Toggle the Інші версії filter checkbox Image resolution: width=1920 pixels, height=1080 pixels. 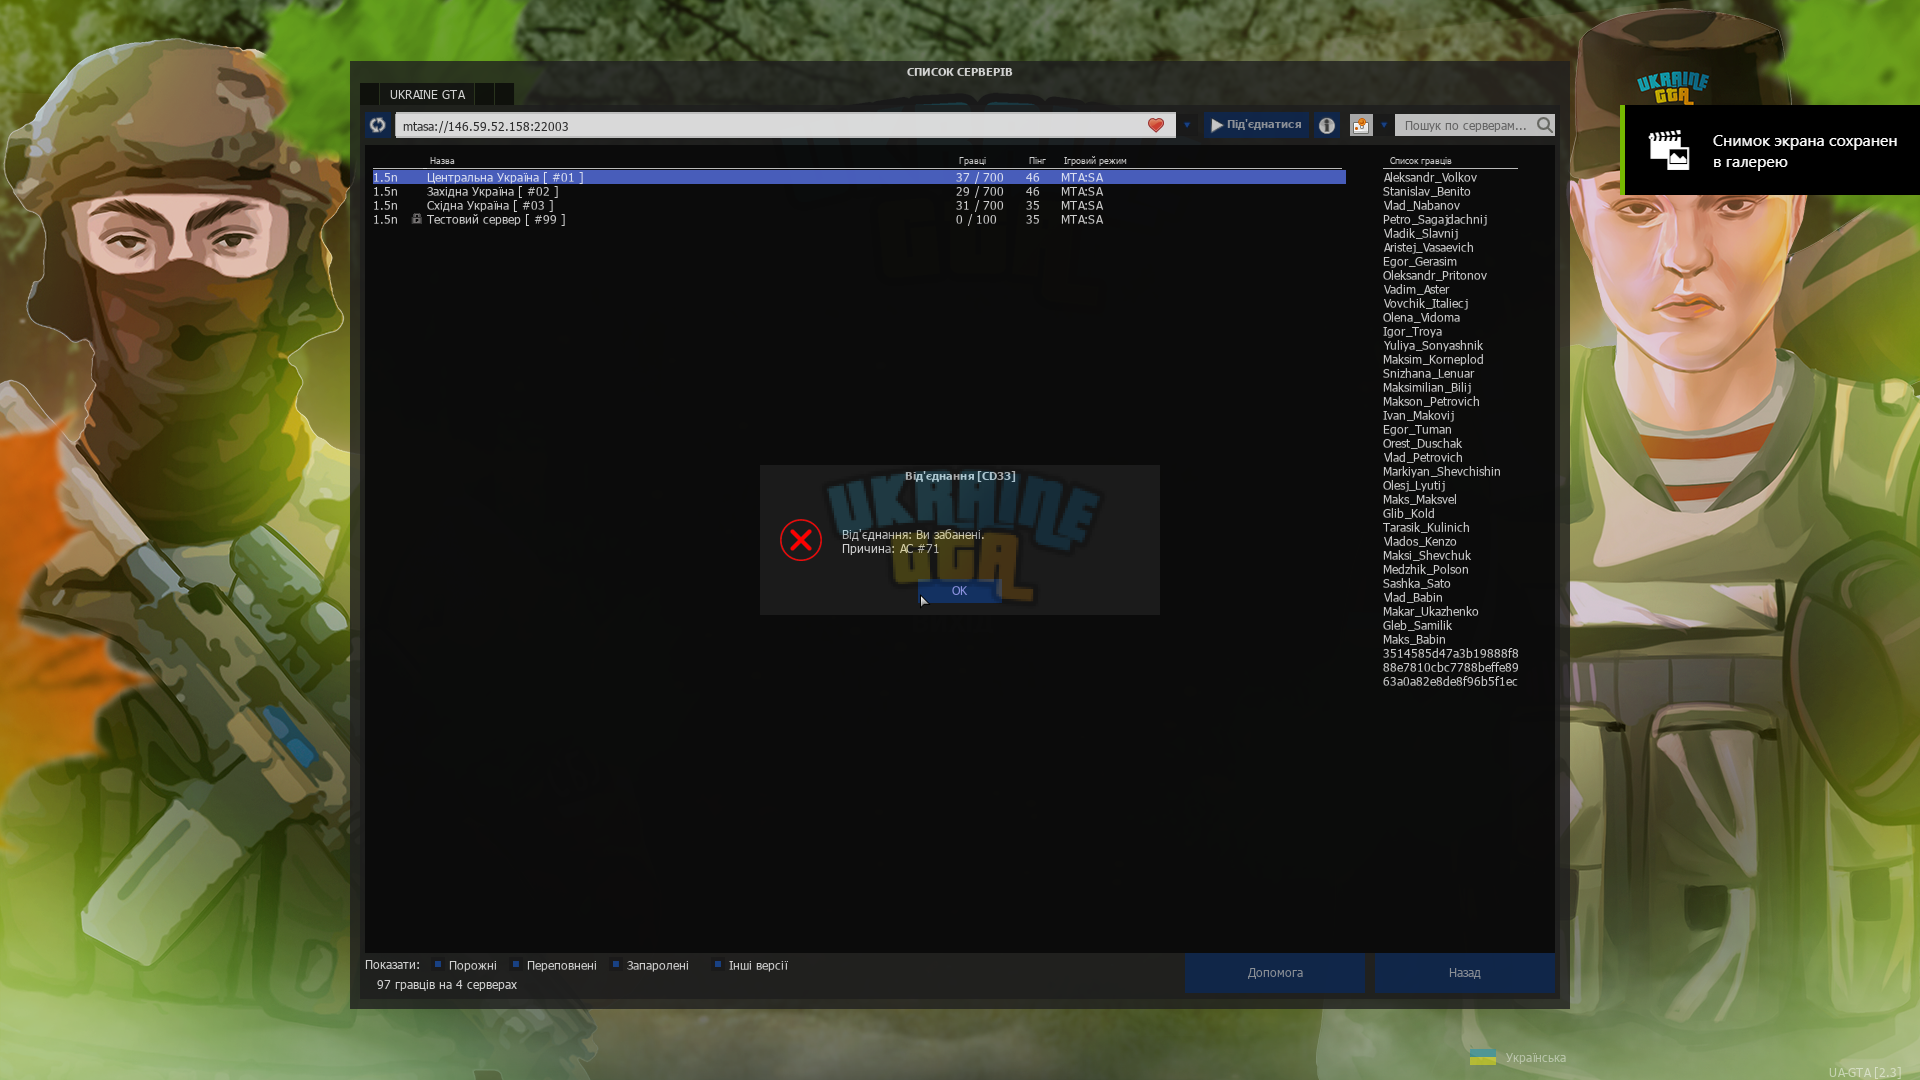[718, 965]
